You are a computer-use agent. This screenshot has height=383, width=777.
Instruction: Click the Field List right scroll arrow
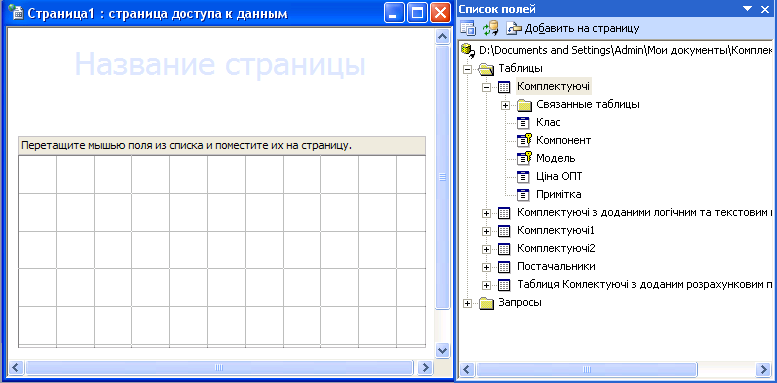(762, 369)
